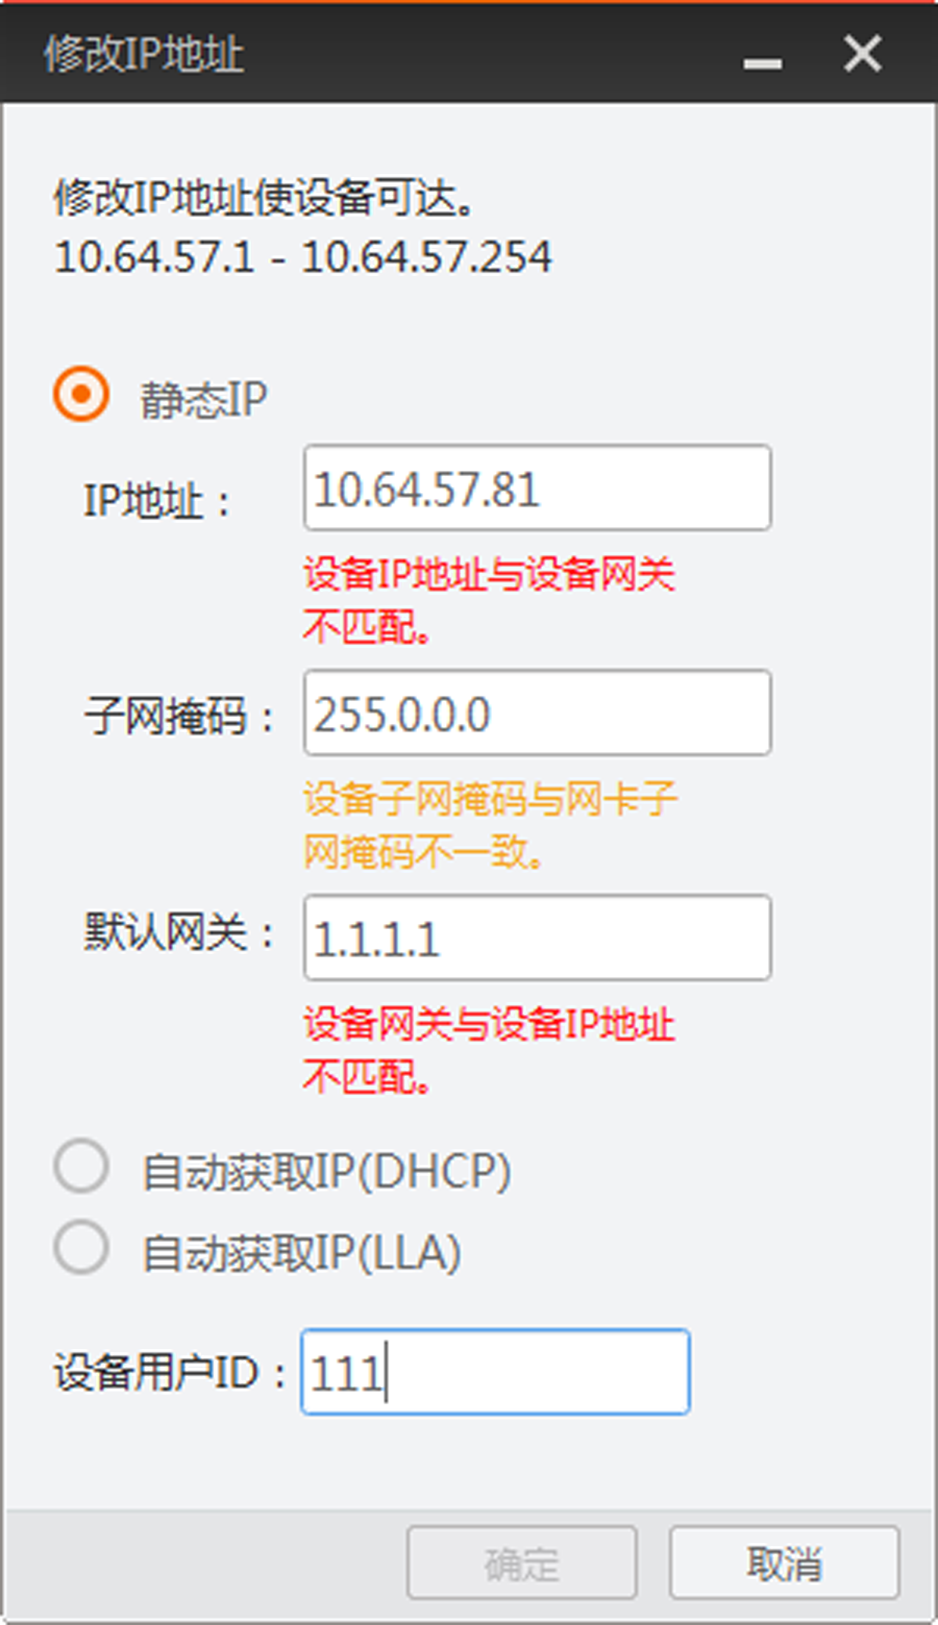
Task: Click the 自动获取IP(DHCP) label text
Action: pyautogui.click(x=327, y=1172)
